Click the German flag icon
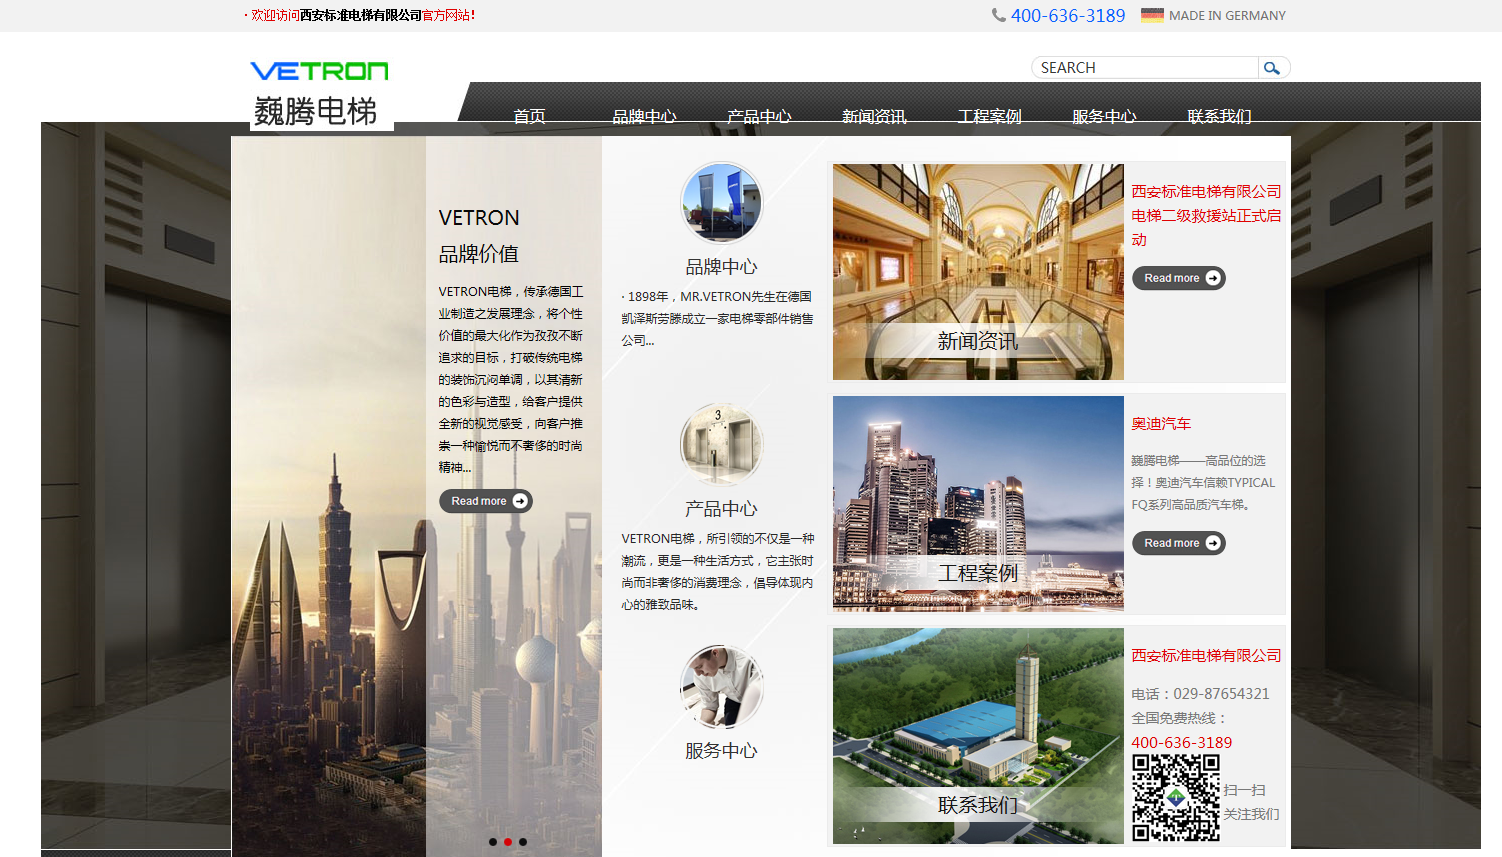Viewport: 1502px width, 857px height. (x=1152, y=15)
